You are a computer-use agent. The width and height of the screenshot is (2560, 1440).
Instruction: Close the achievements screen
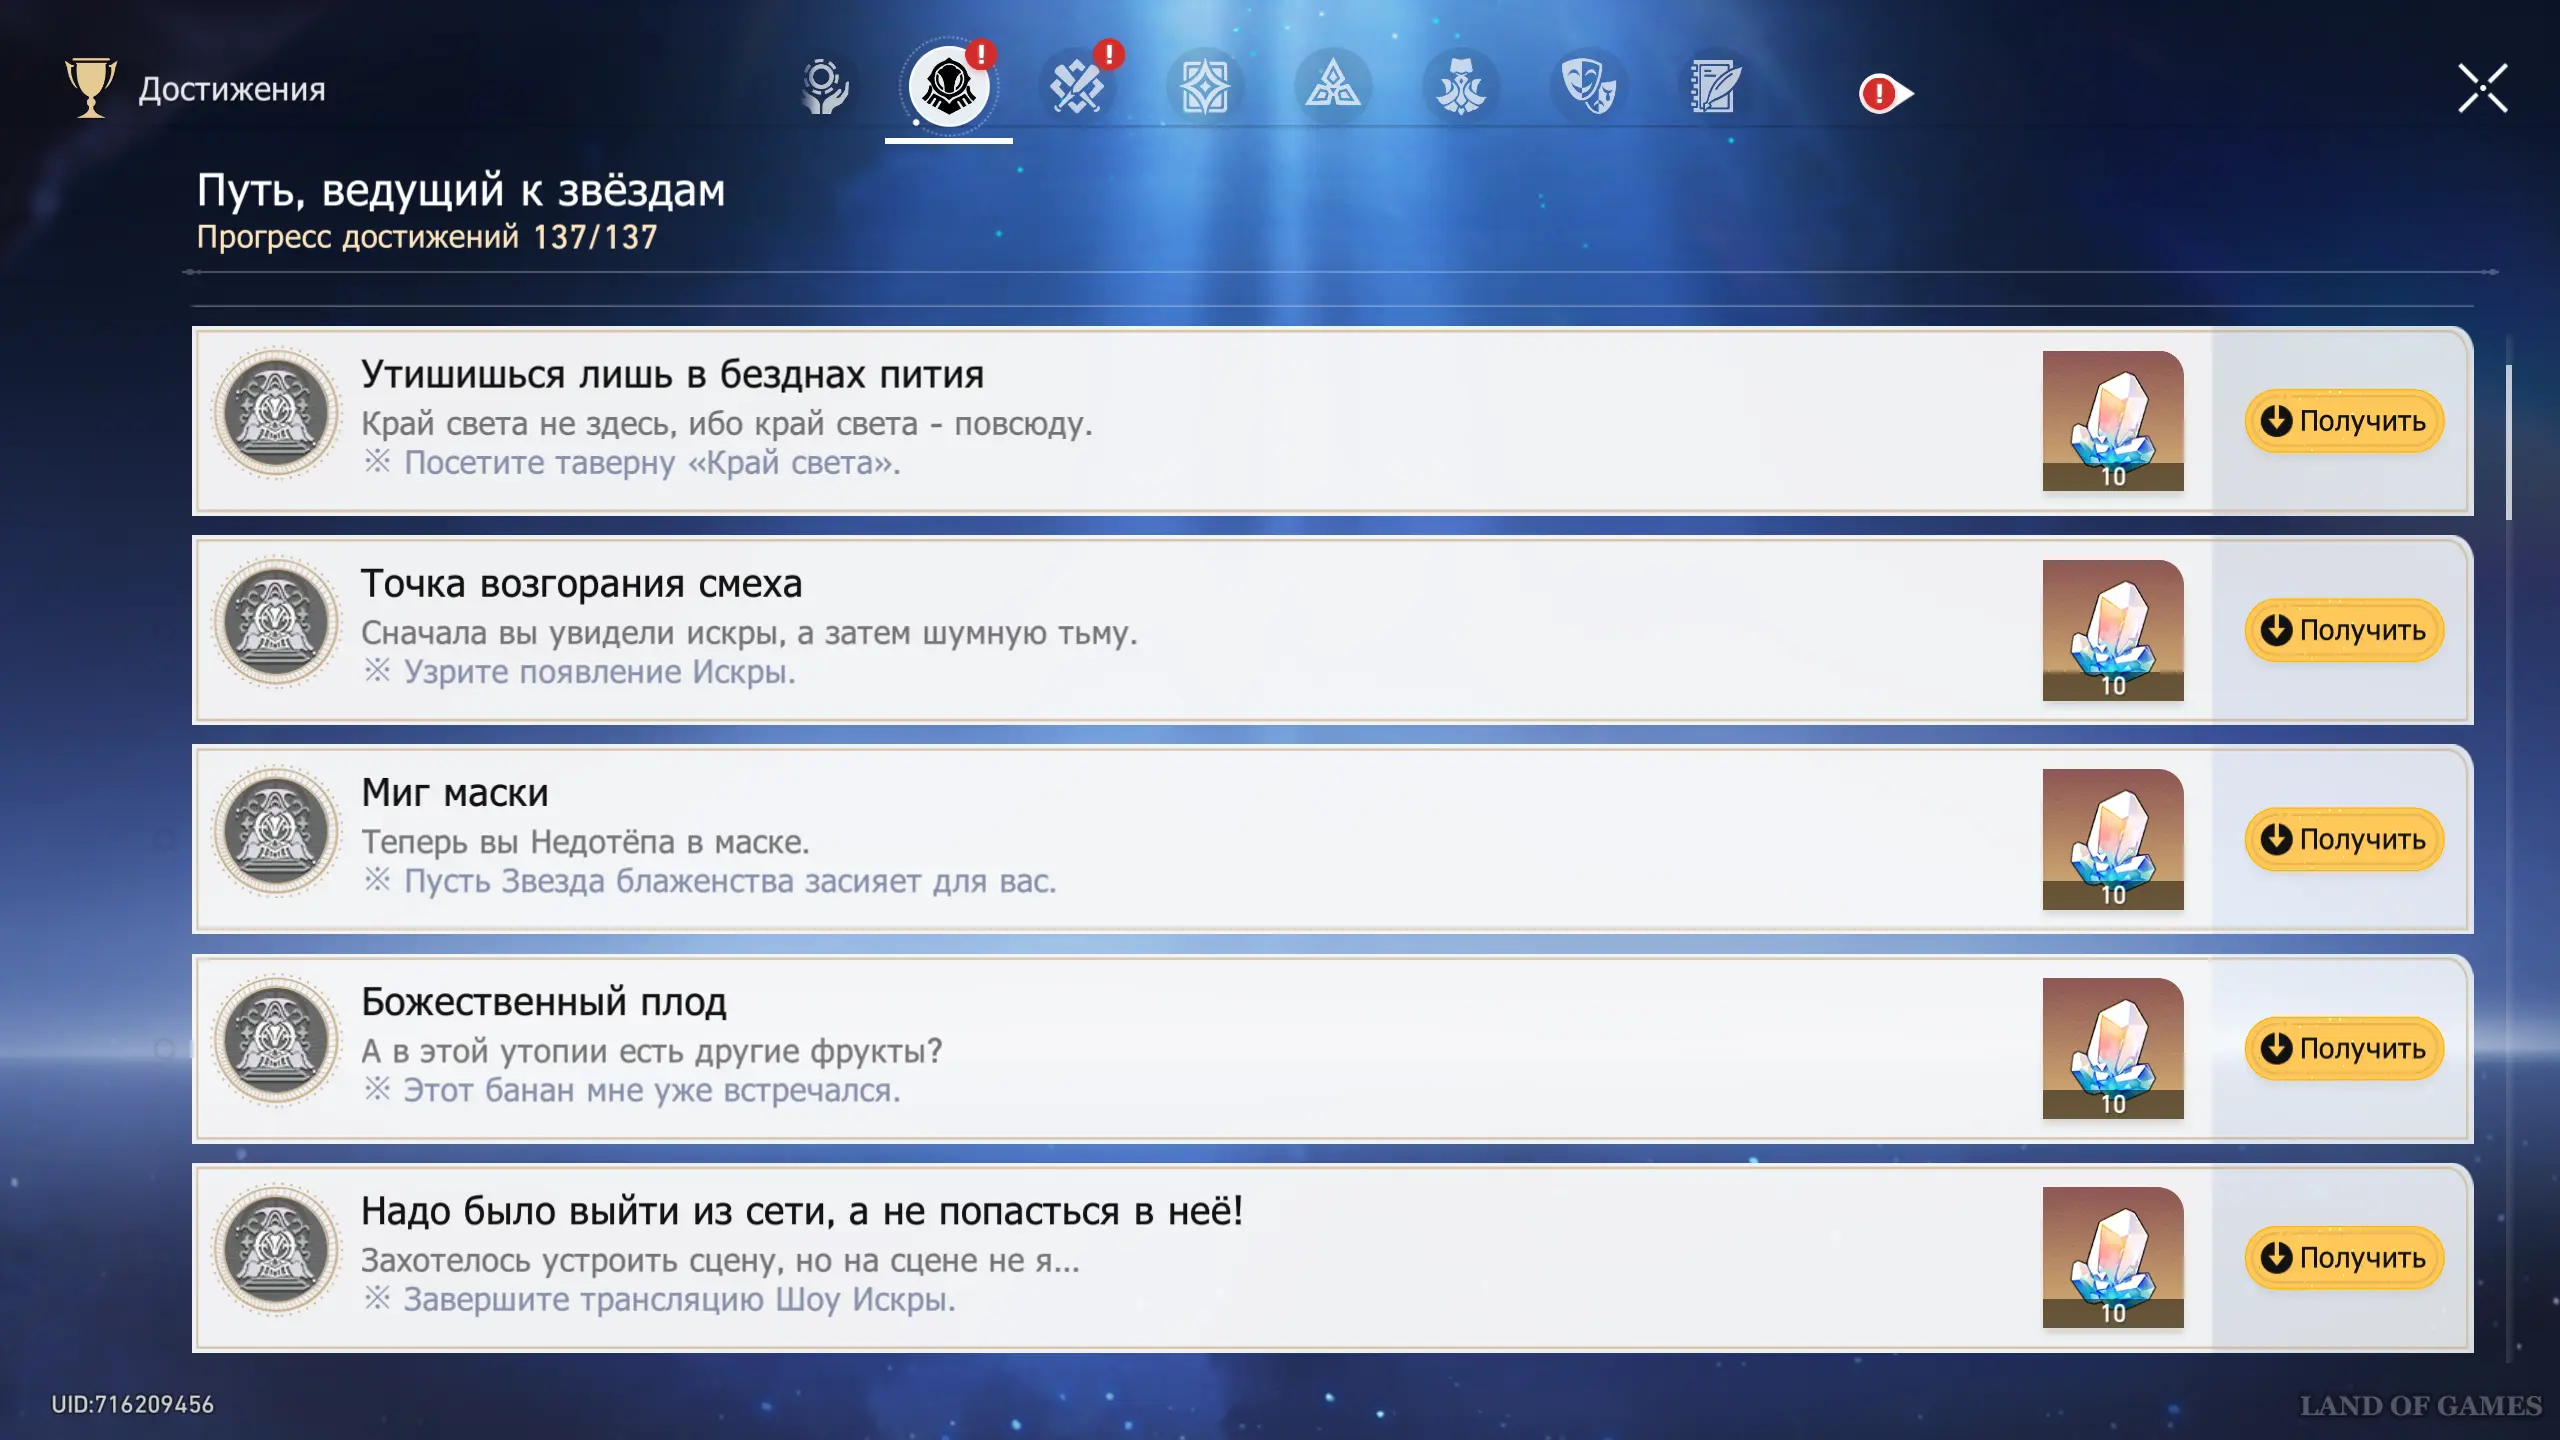[x=2482, y=88]
